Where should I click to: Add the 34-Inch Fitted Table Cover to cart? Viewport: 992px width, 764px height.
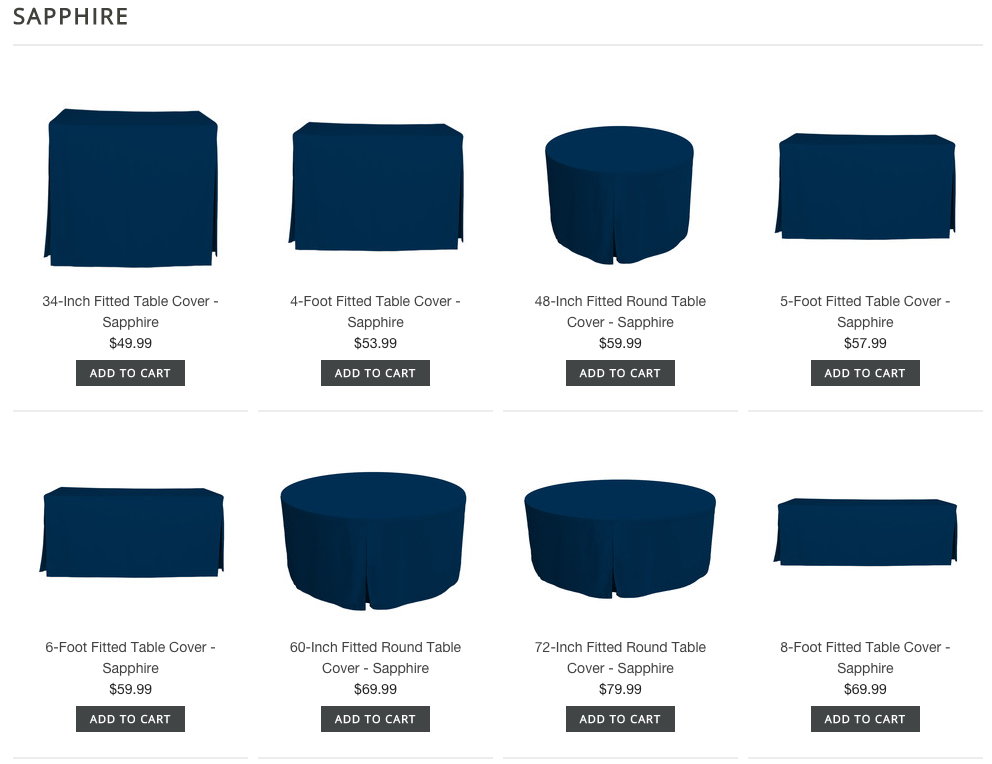tap(130, 373)
